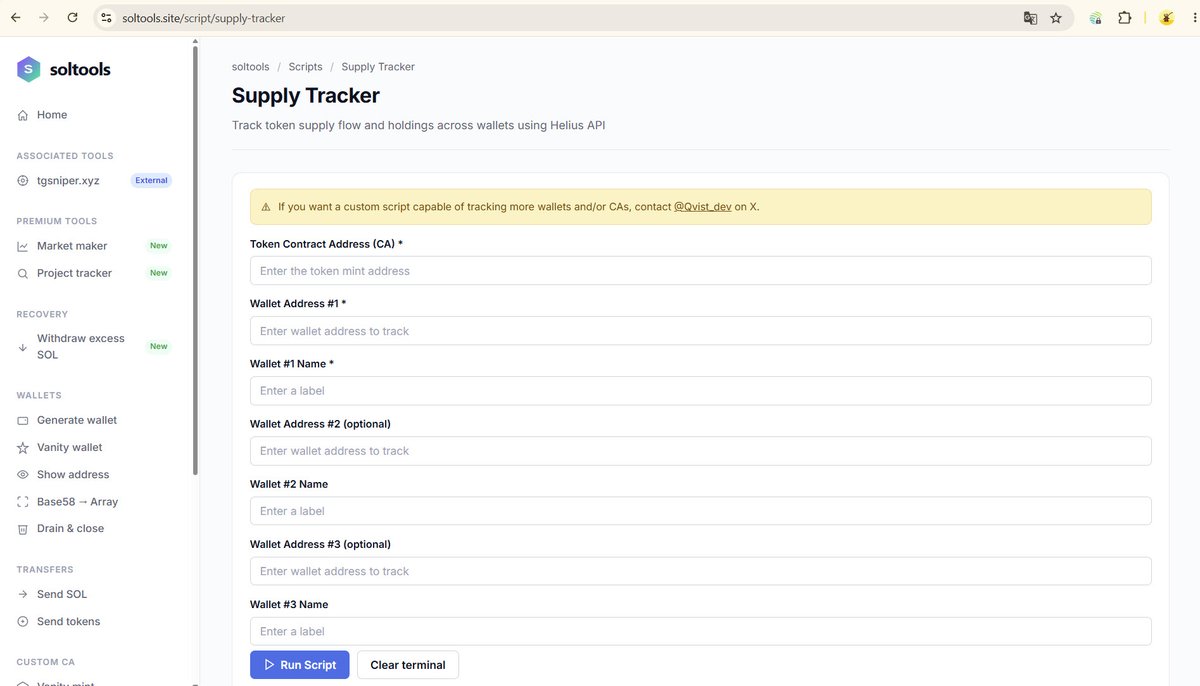
Task: Click the Send tokens plus-circle icon
Action: [x=23, y=622]
